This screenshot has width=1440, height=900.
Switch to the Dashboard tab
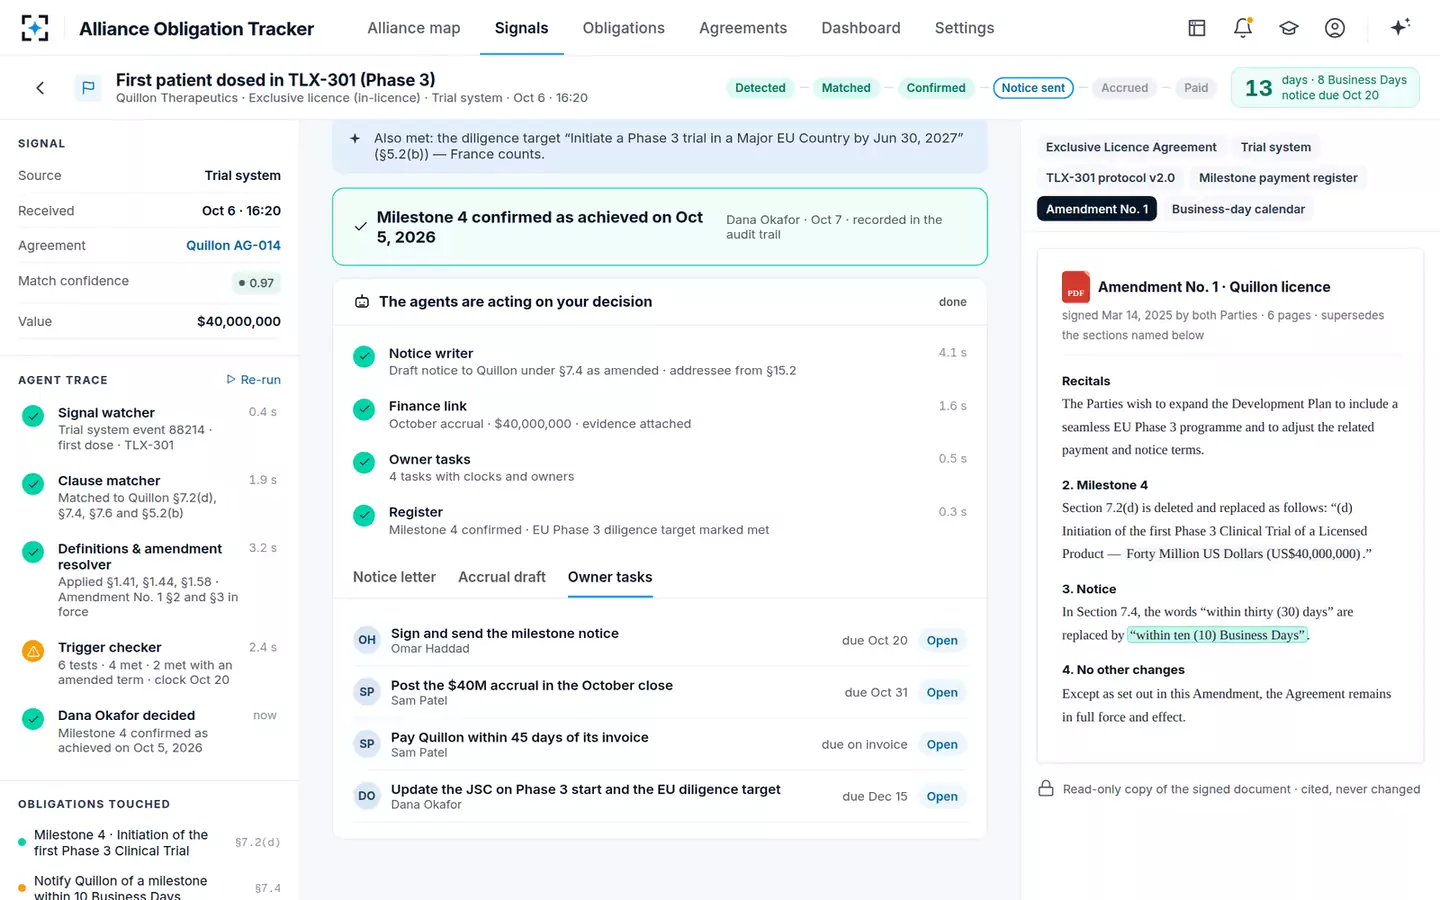[861, 28]
